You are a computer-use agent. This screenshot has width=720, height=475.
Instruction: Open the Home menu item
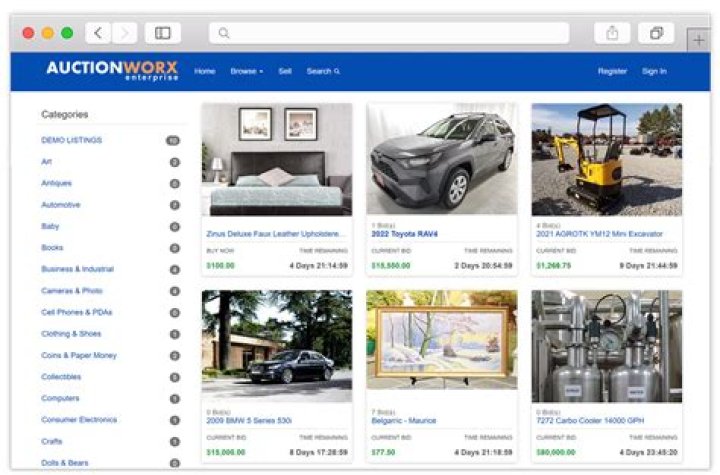pyautogui.click(x=205, y=72)
